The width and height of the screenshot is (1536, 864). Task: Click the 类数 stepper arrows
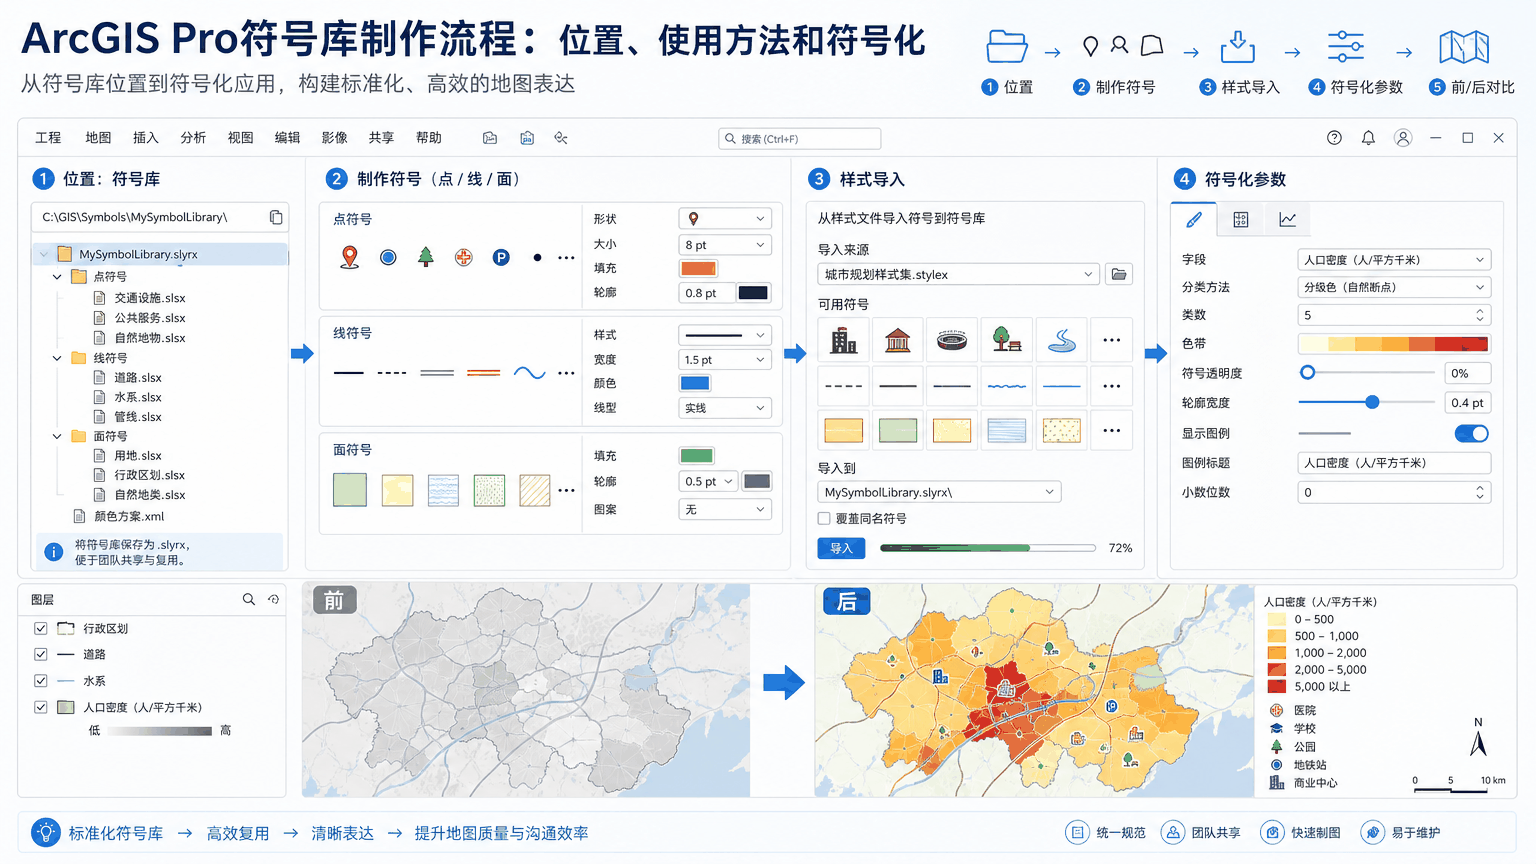coord(1480,315)
